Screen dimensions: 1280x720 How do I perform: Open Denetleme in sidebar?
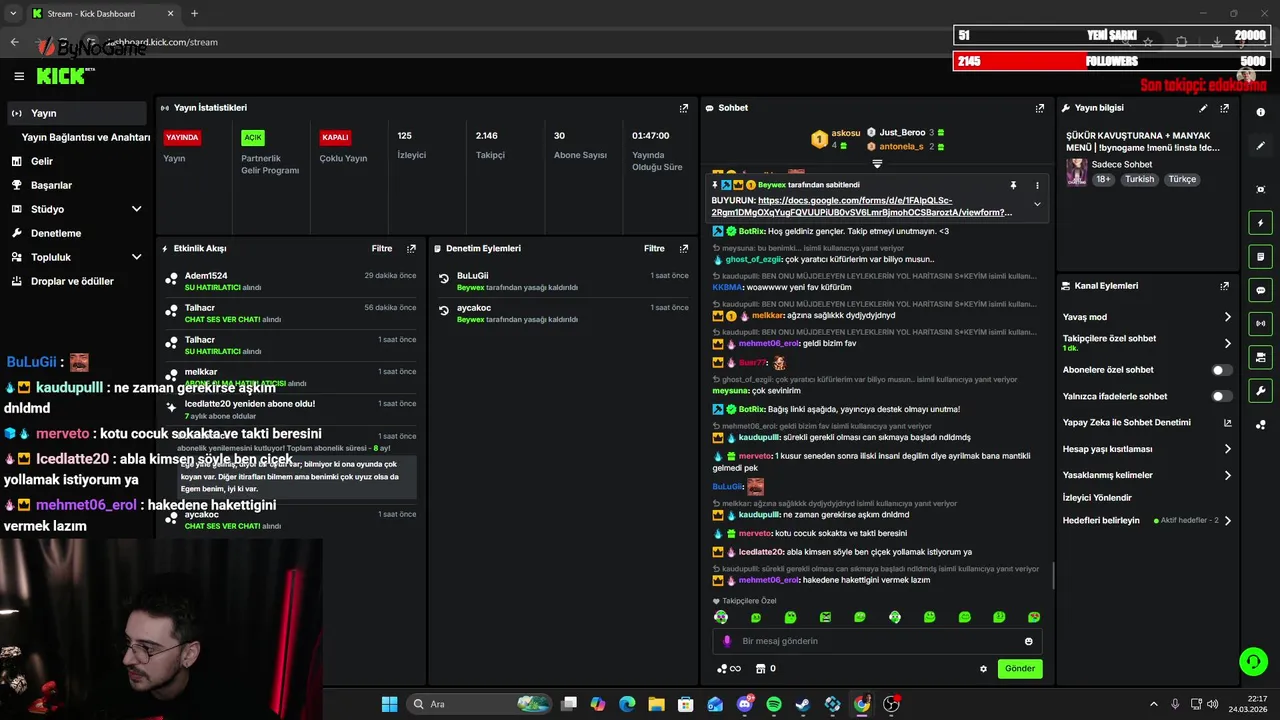click(x=77, y=233)
